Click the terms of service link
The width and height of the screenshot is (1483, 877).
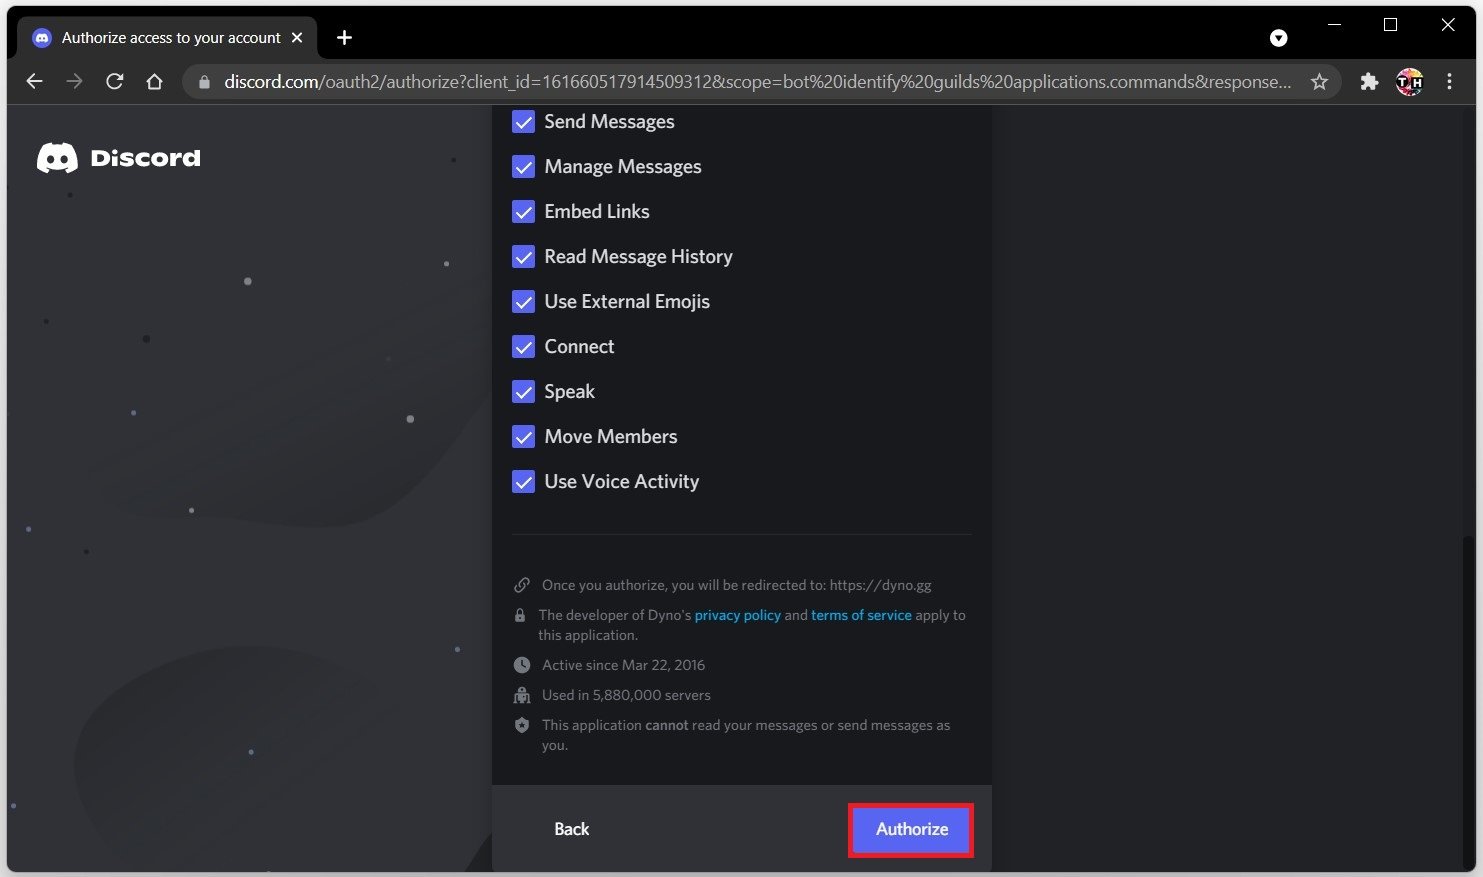tap(861, 615)
